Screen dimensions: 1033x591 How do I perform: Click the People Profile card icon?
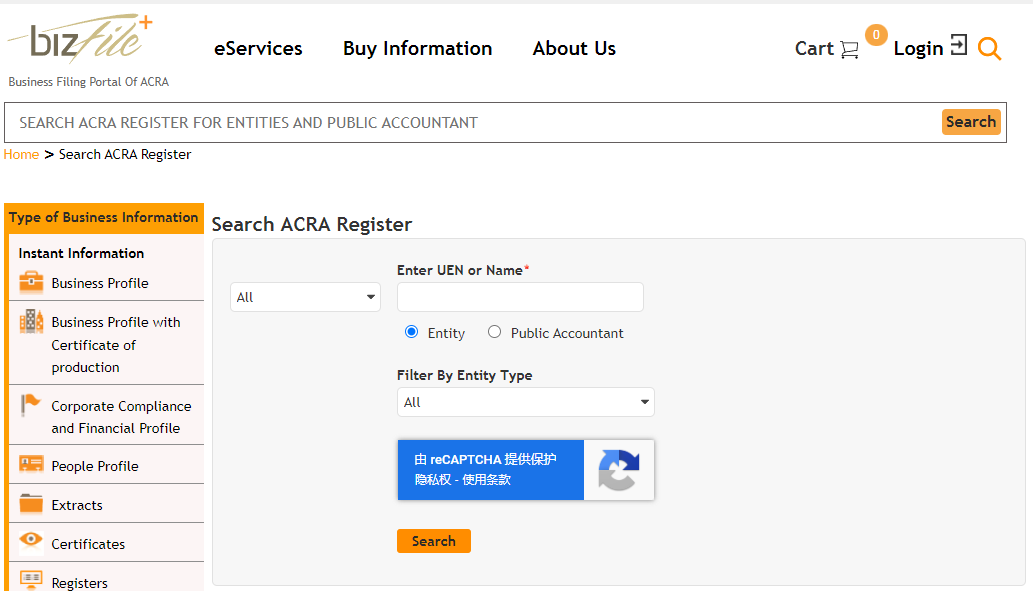31,465
